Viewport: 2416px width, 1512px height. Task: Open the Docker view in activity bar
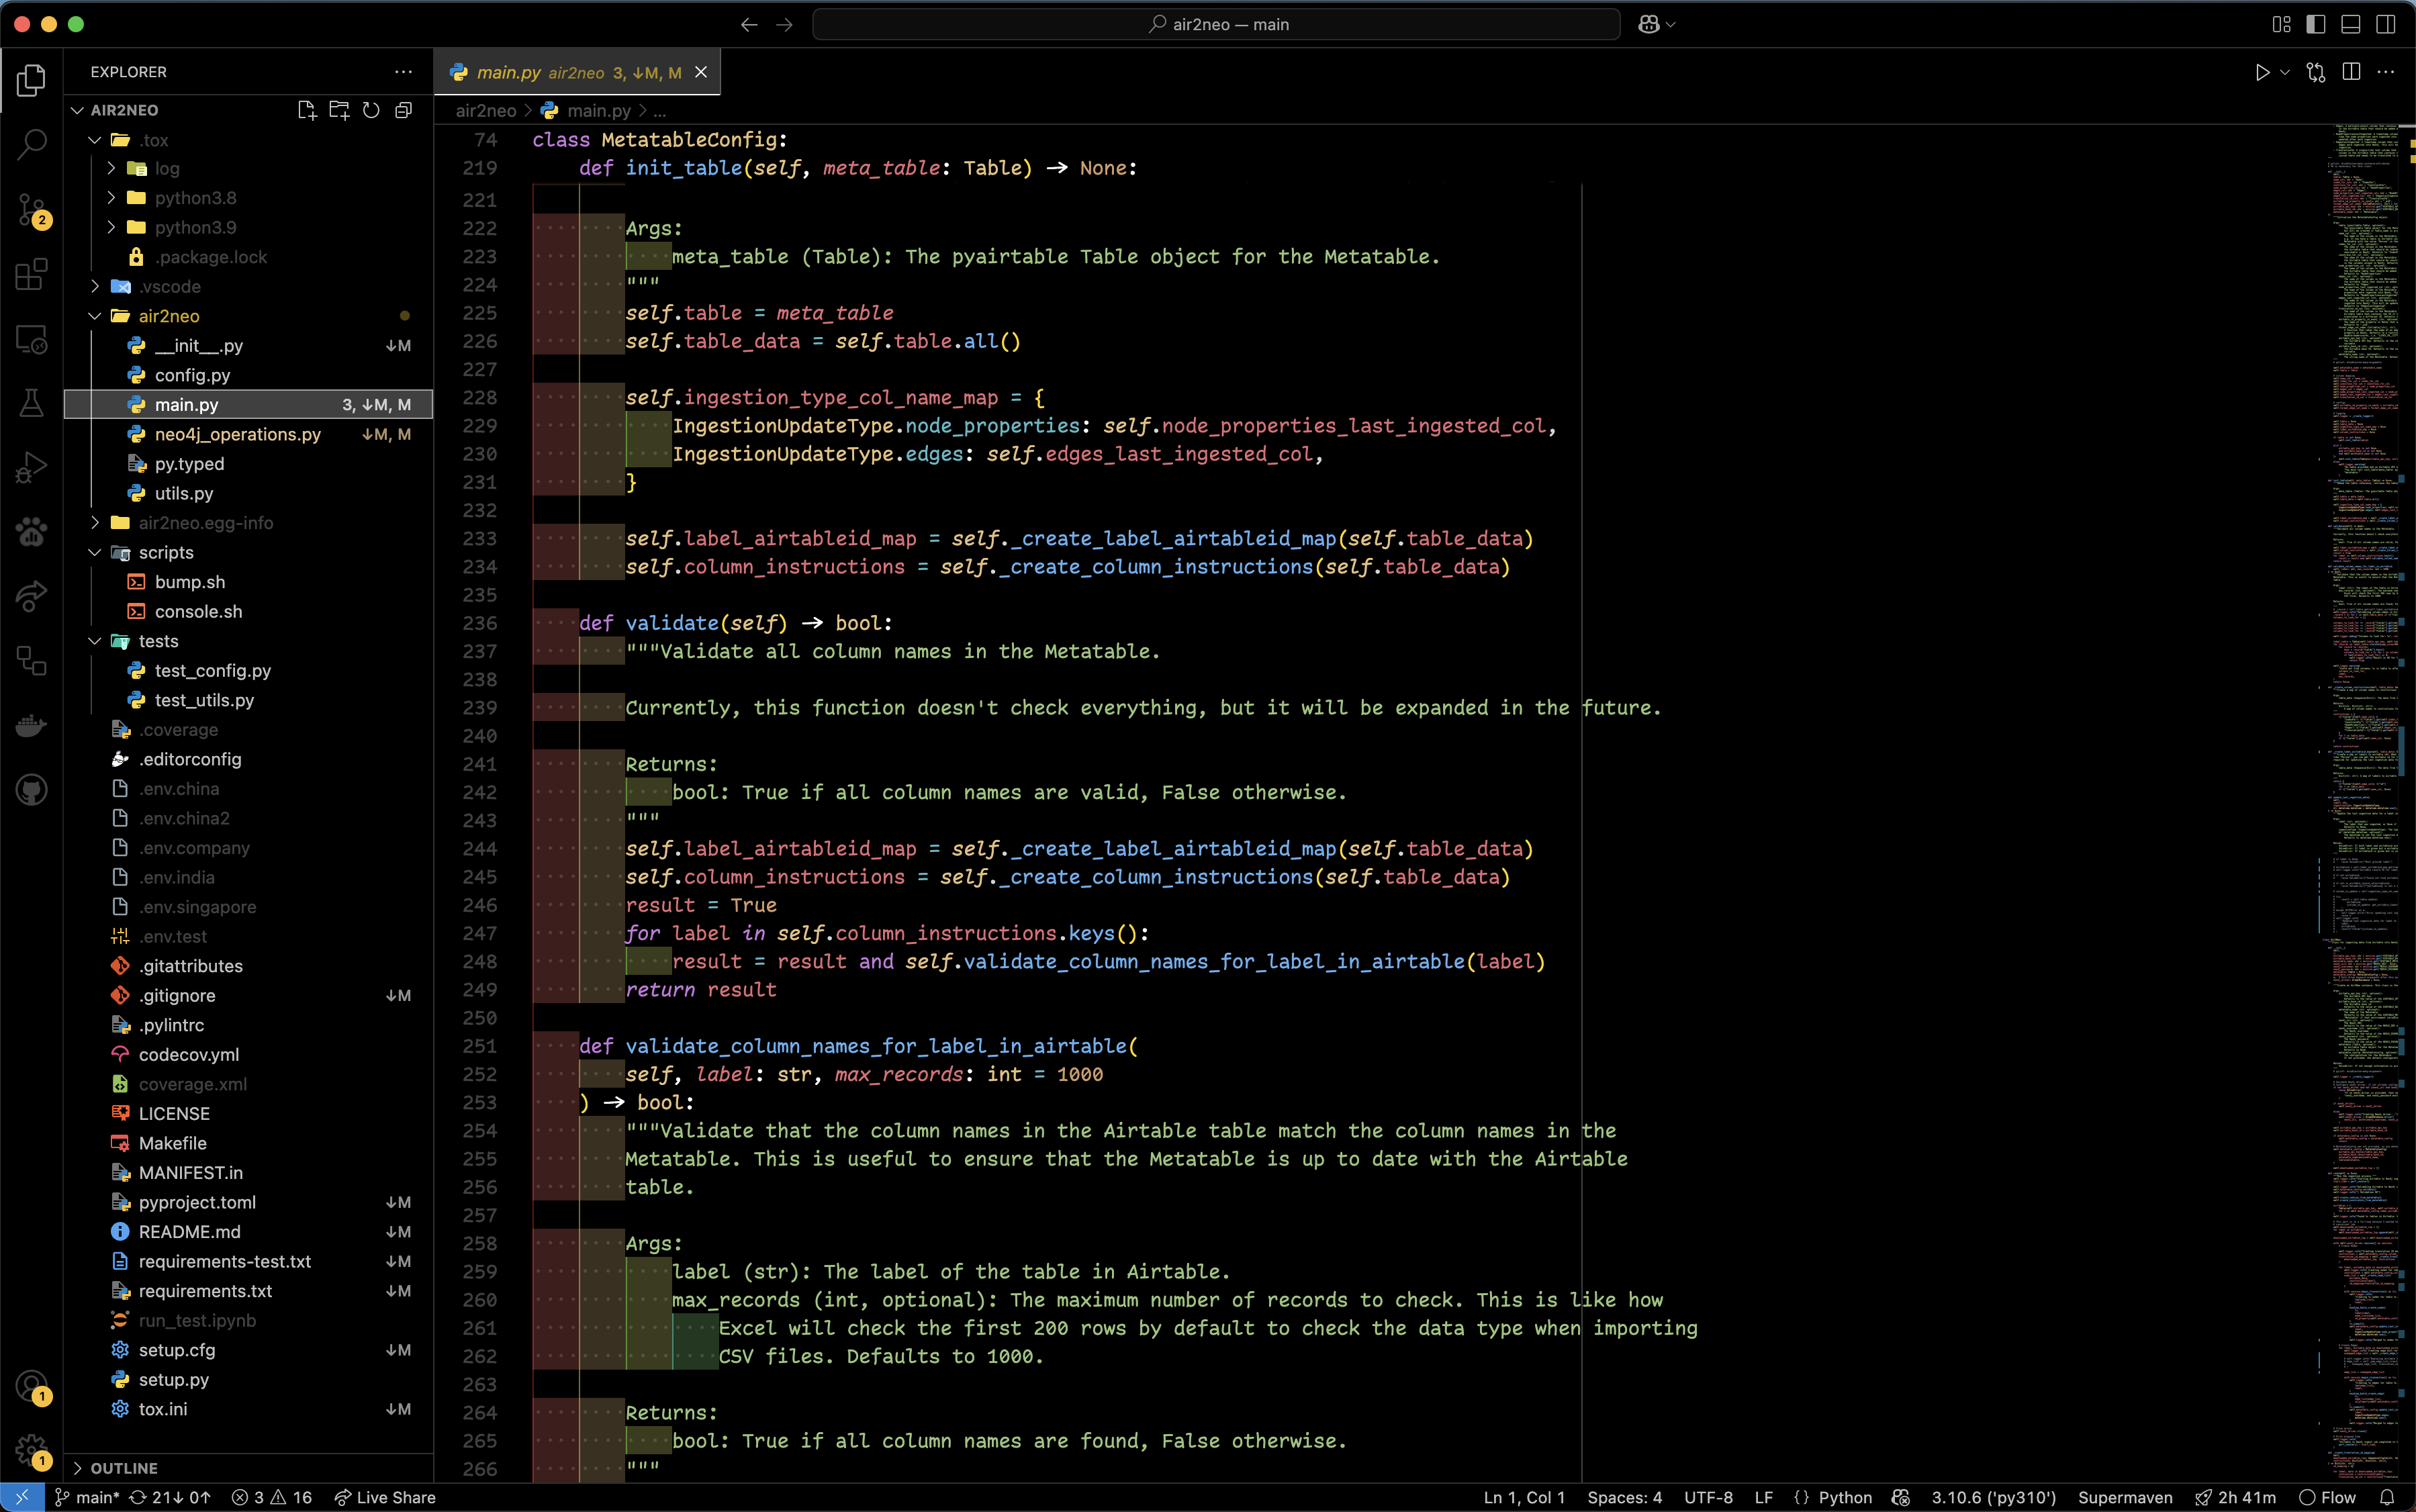[x=31, y=725]
